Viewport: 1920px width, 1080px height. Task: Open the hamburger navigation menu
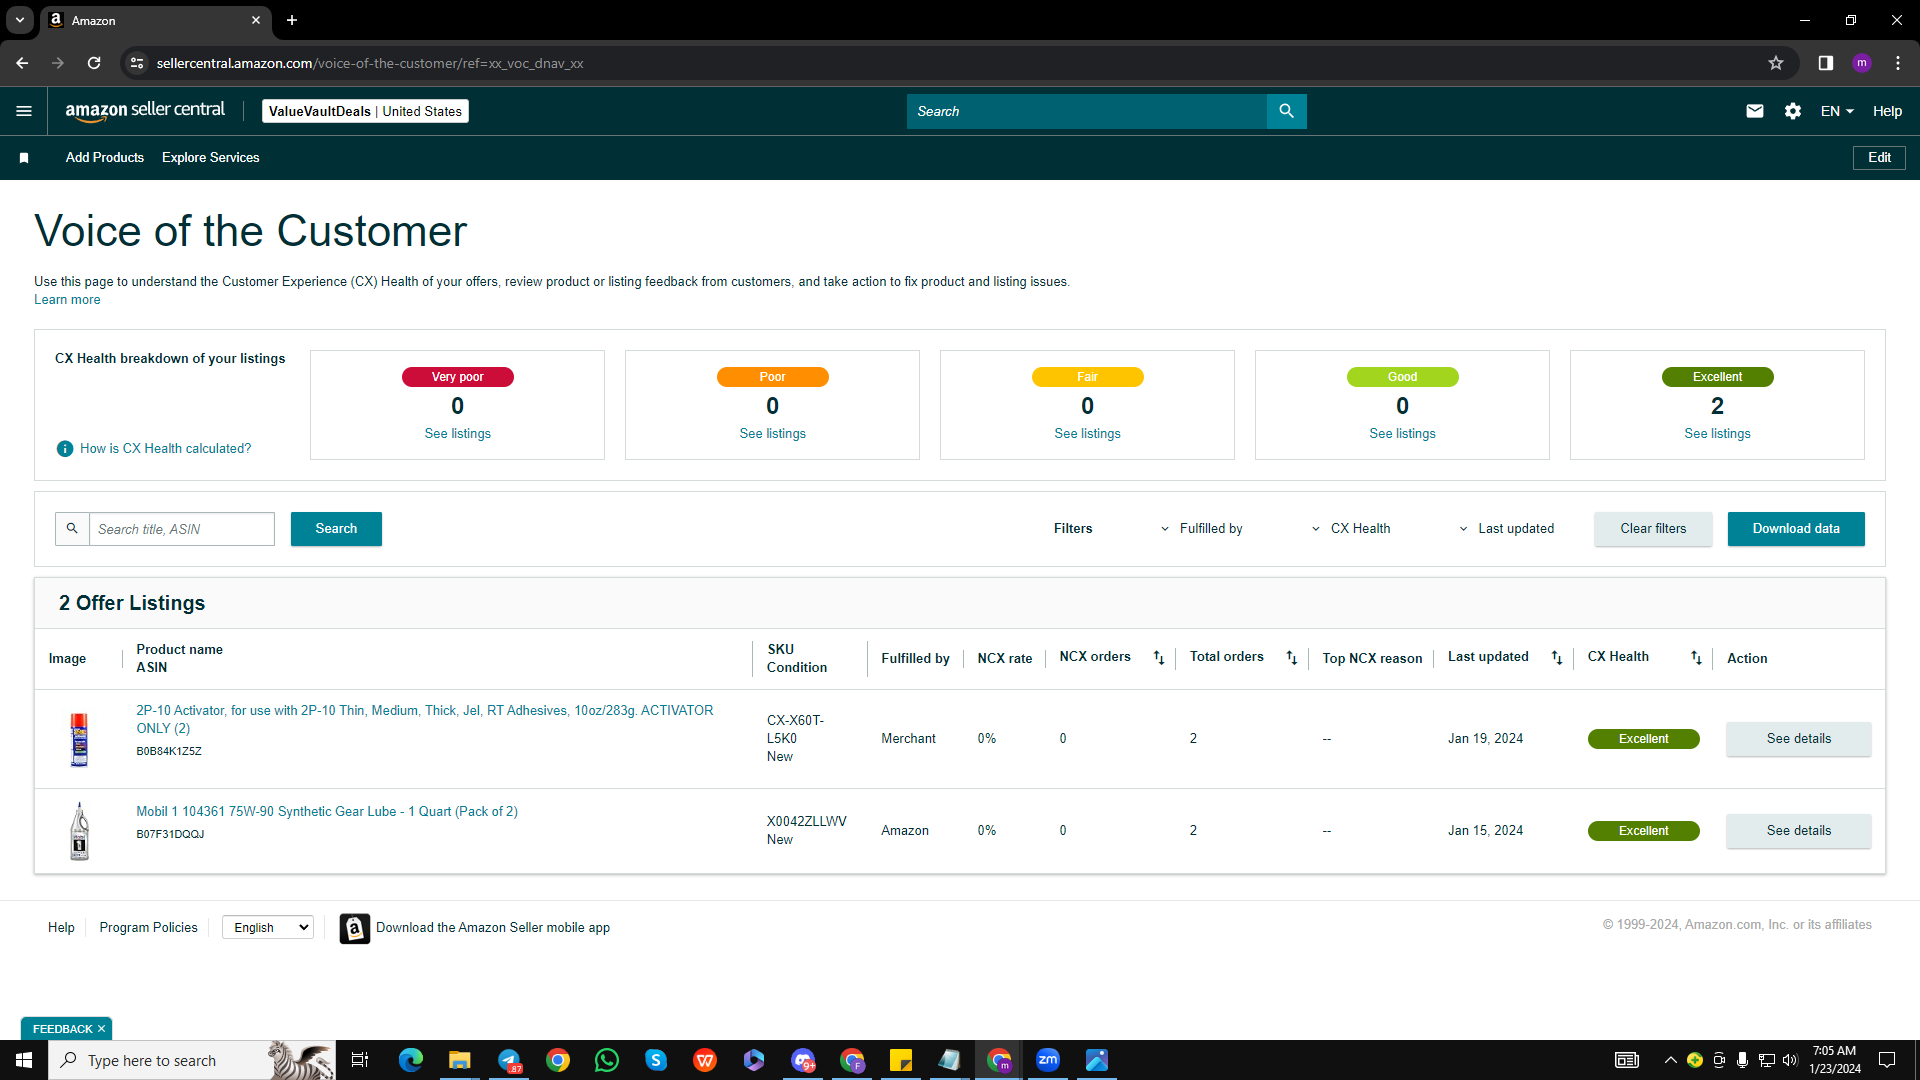tap(24, 111)
